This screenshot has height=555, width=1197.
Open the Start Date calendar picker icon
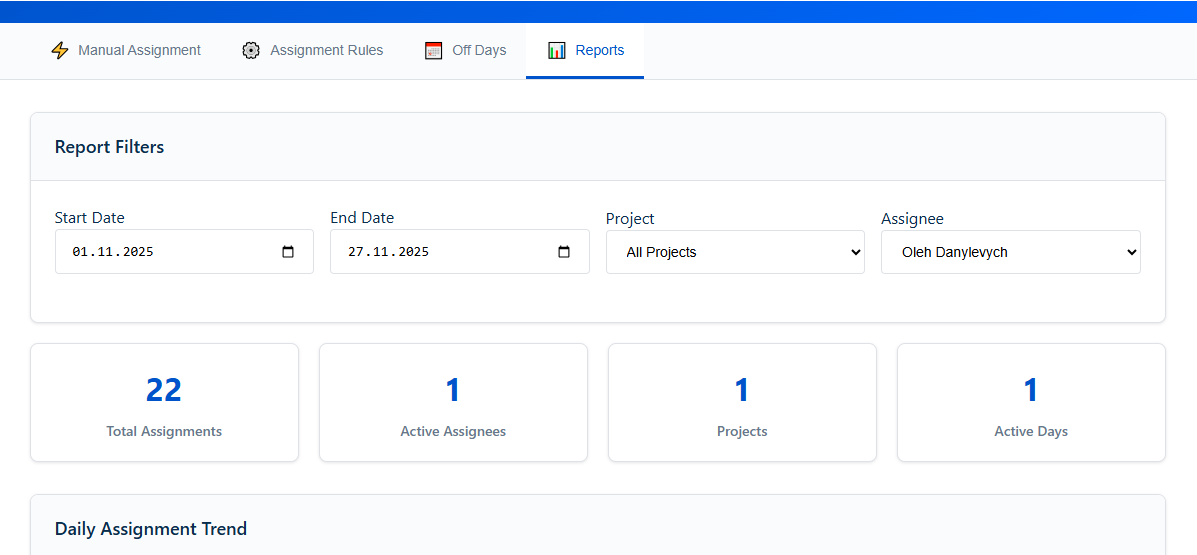[x=289, y=252]
